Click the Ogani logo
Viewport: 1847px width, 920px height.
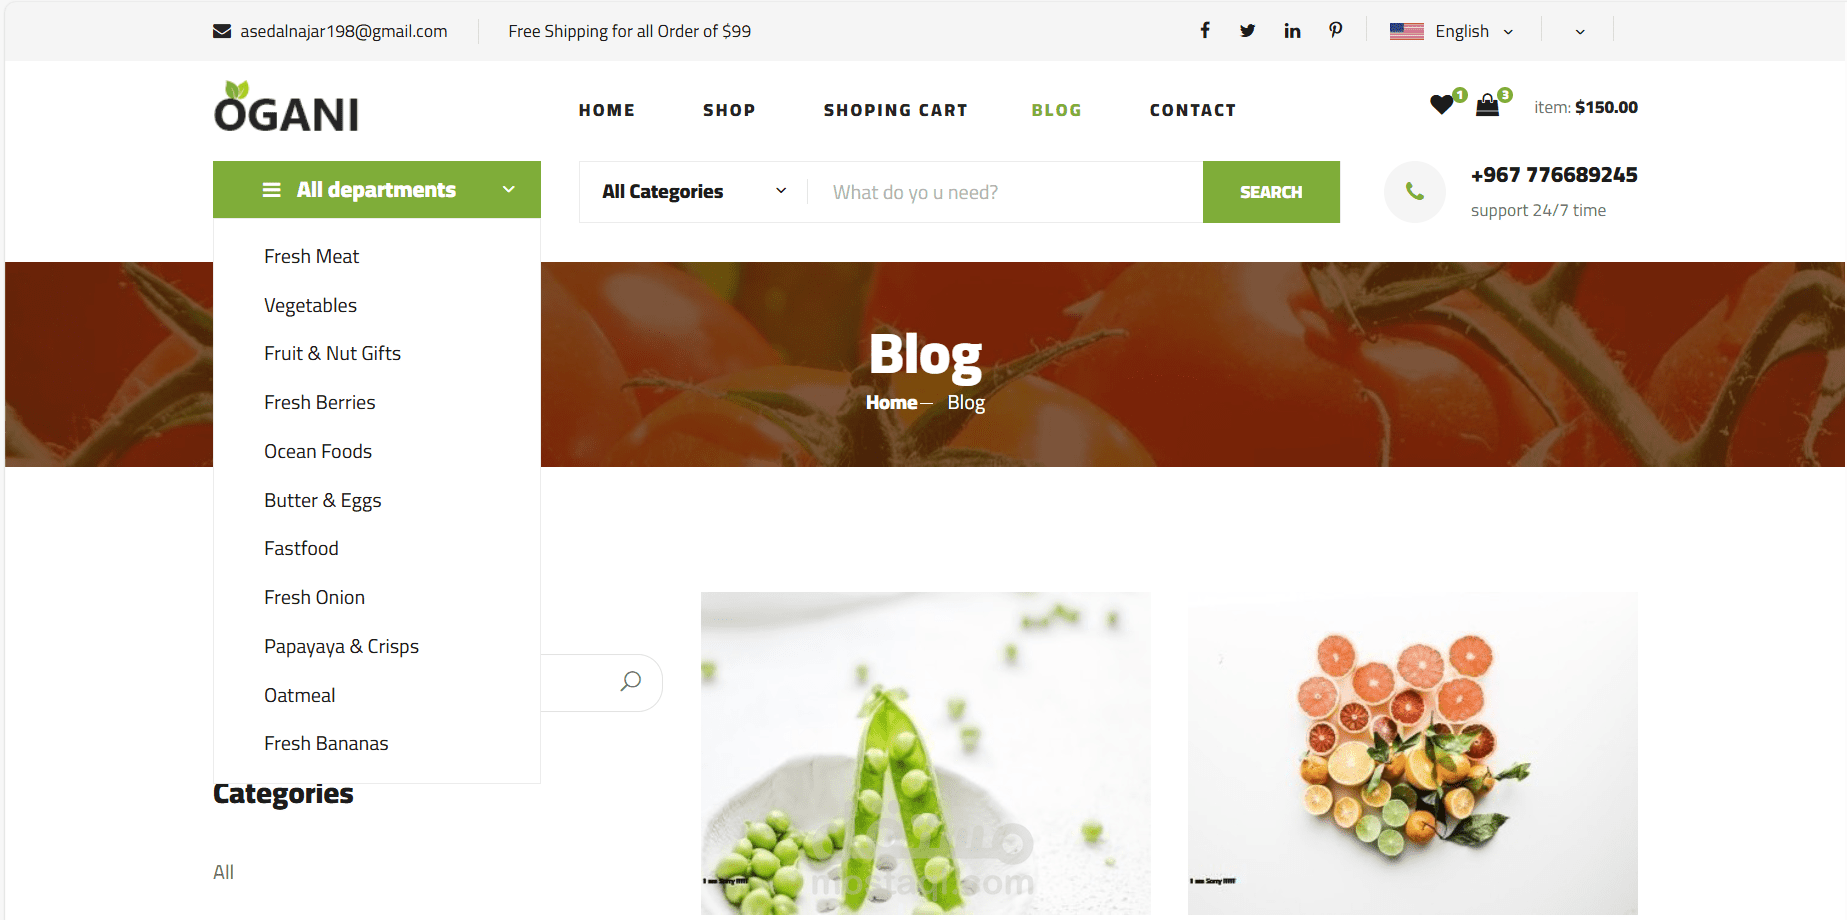[x=287, y=107]
